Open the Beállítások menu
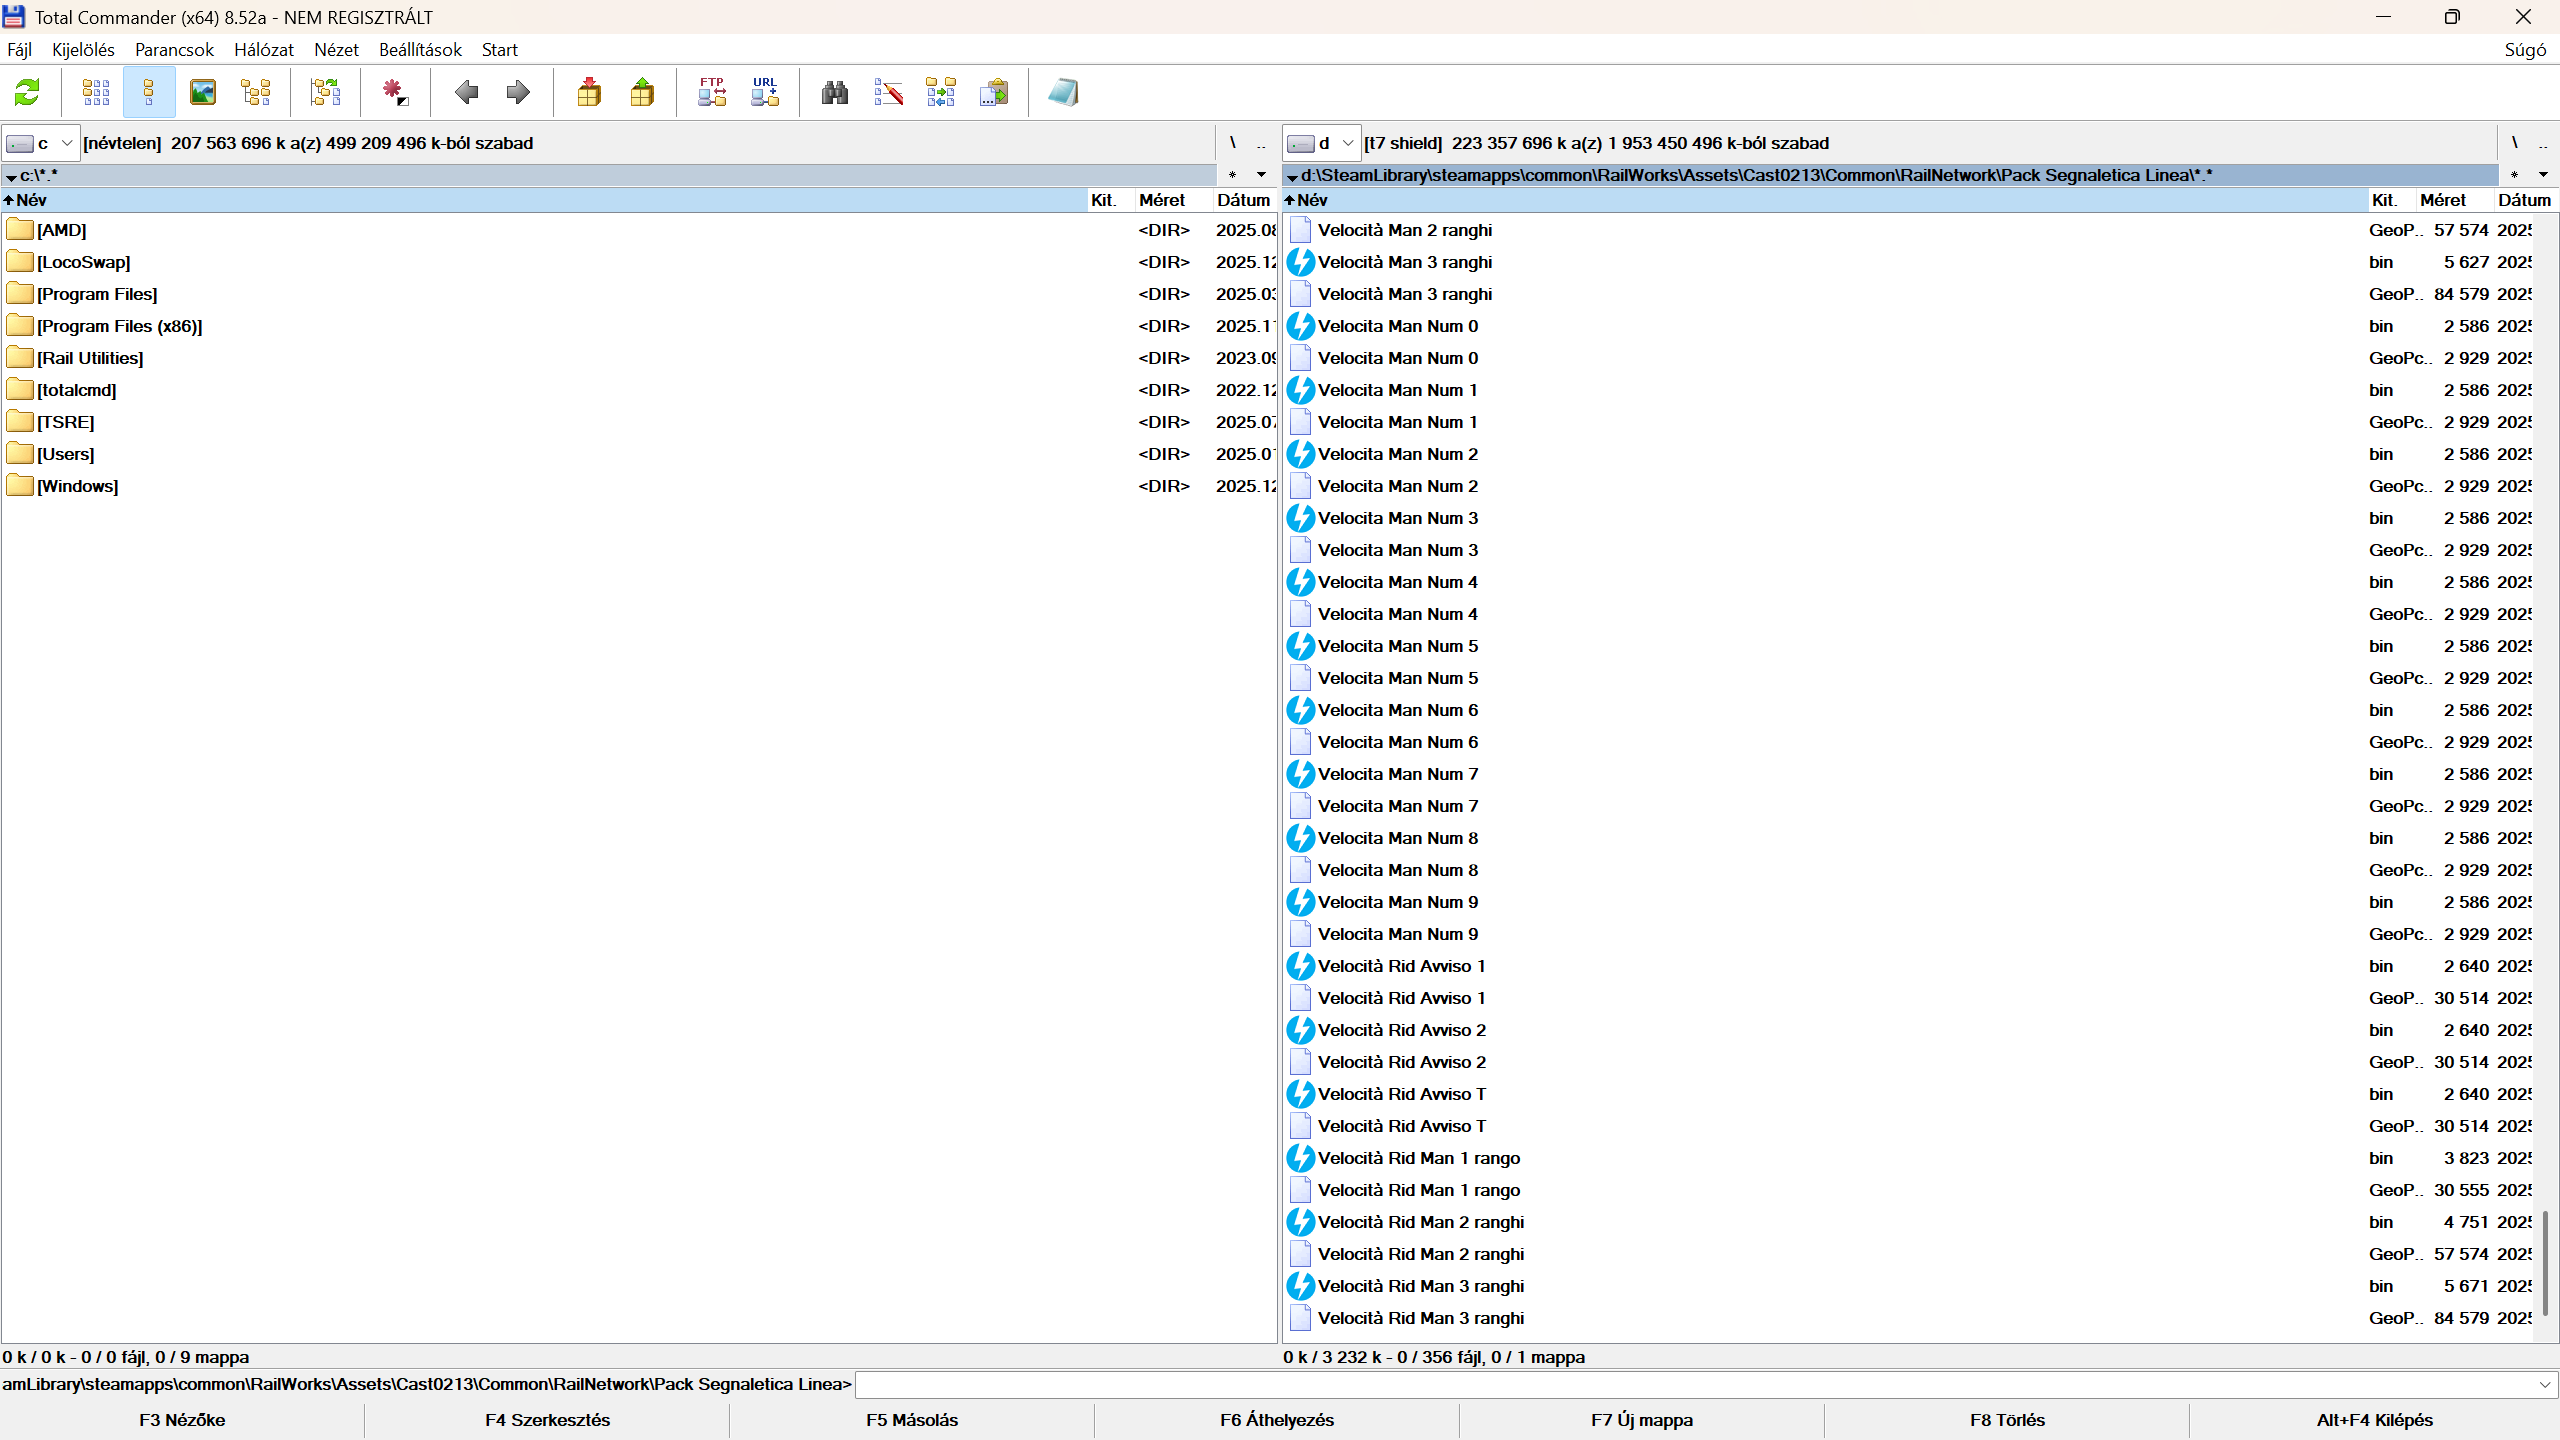The height and width of the screenshot is (1440, 2560). (x=420, y=50)
